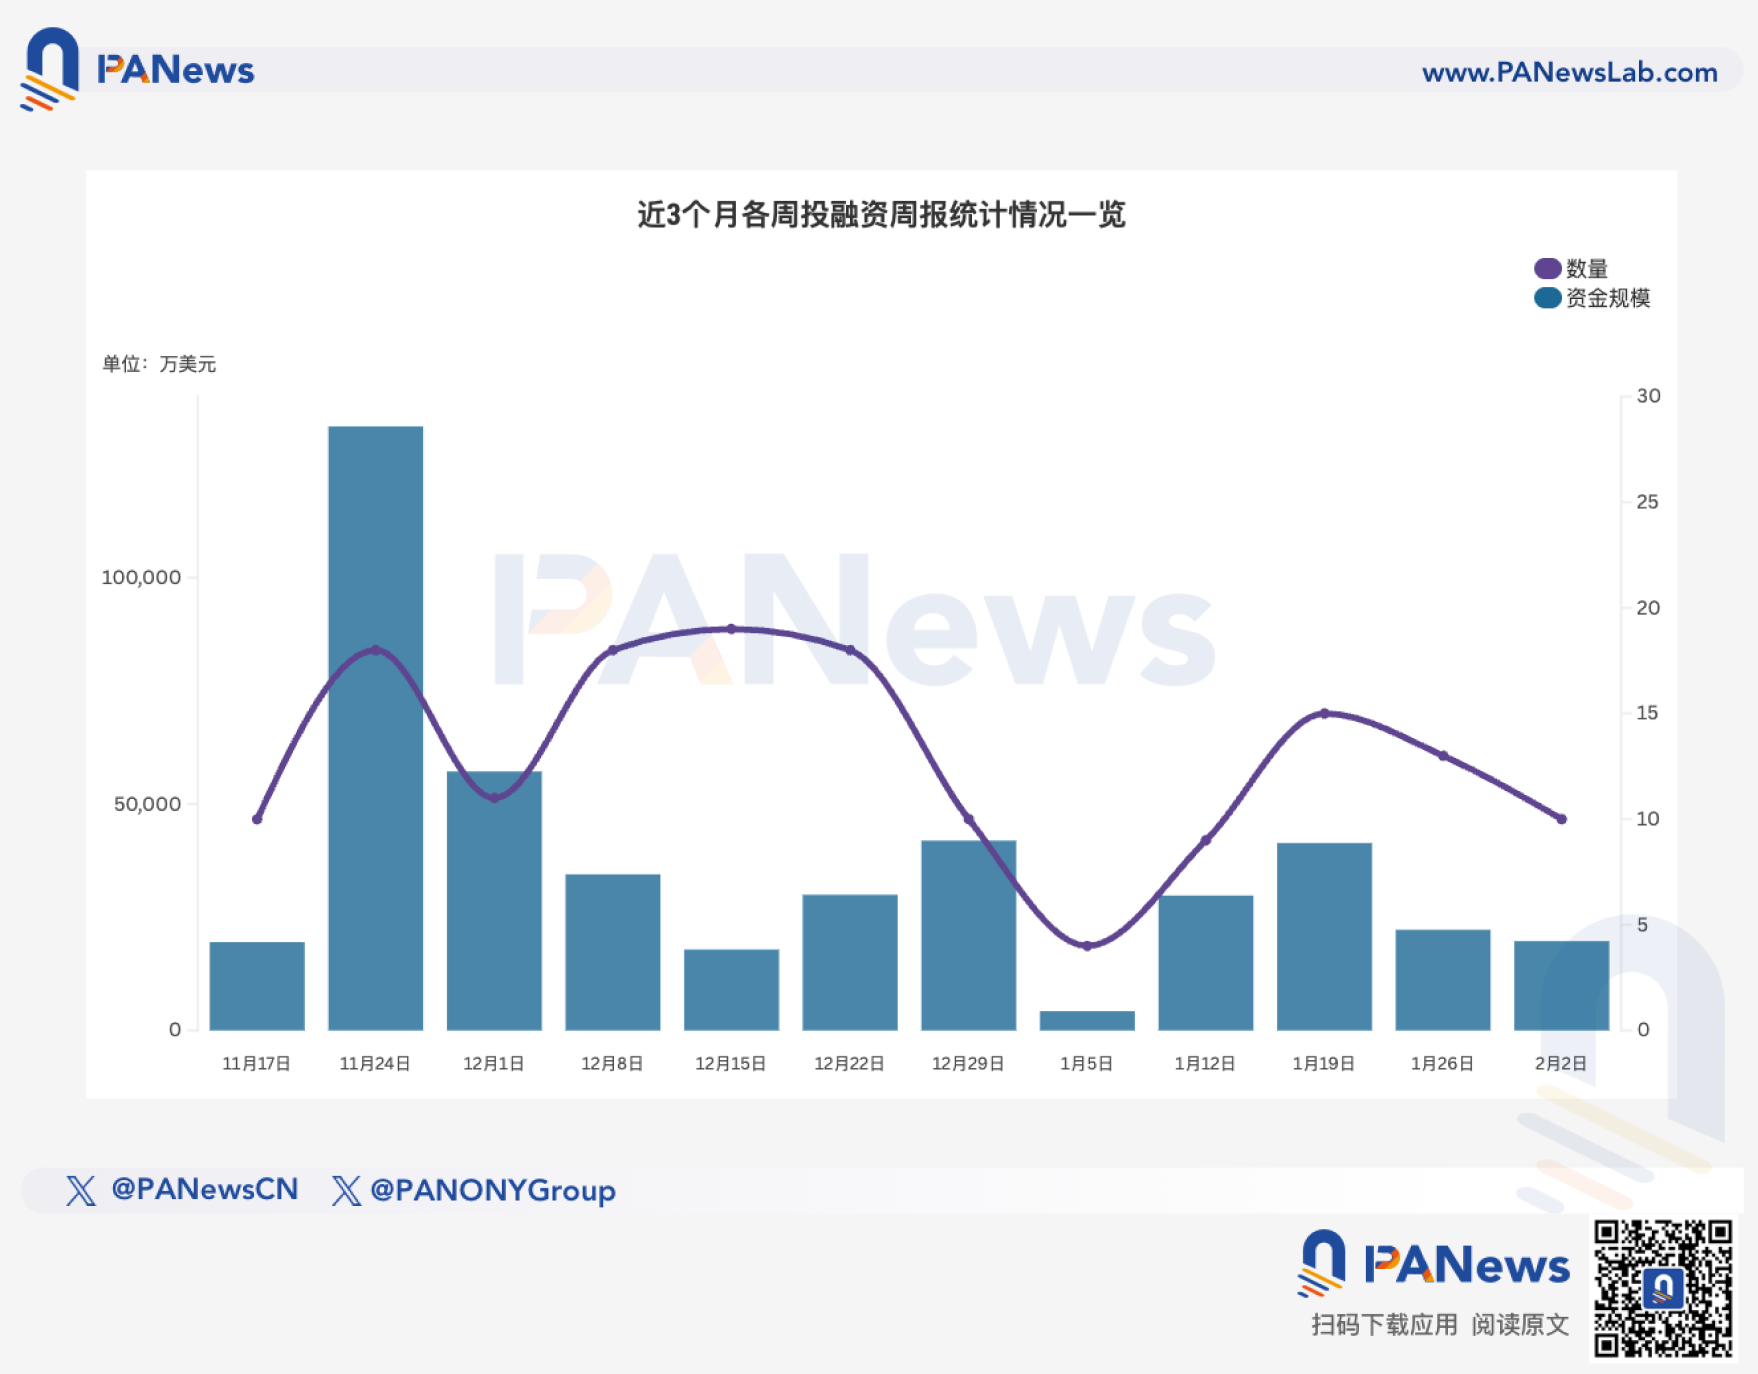The height and width of the screenshot is (1374, 1758).
Task: Click the QR code image
Action: [x=1662, y=1288]
